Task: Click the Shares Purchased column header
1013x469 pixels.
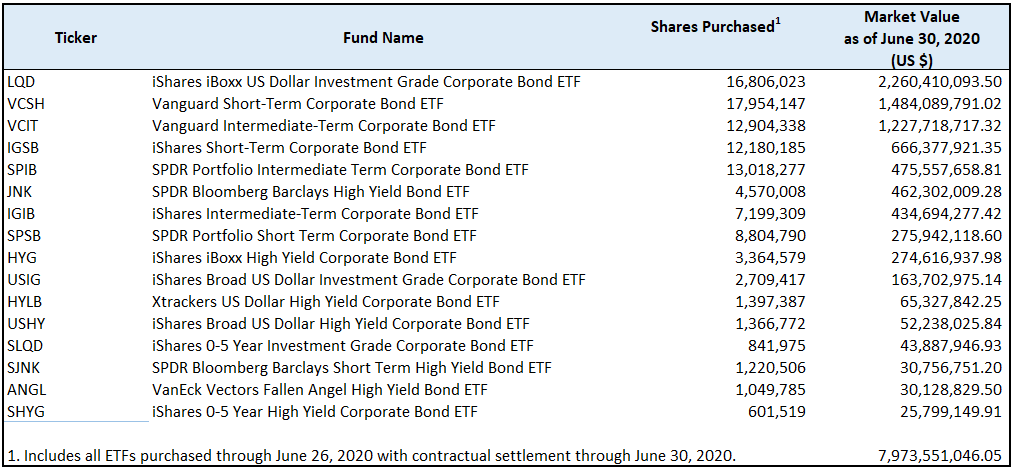Action: click(x=713, y=27)
